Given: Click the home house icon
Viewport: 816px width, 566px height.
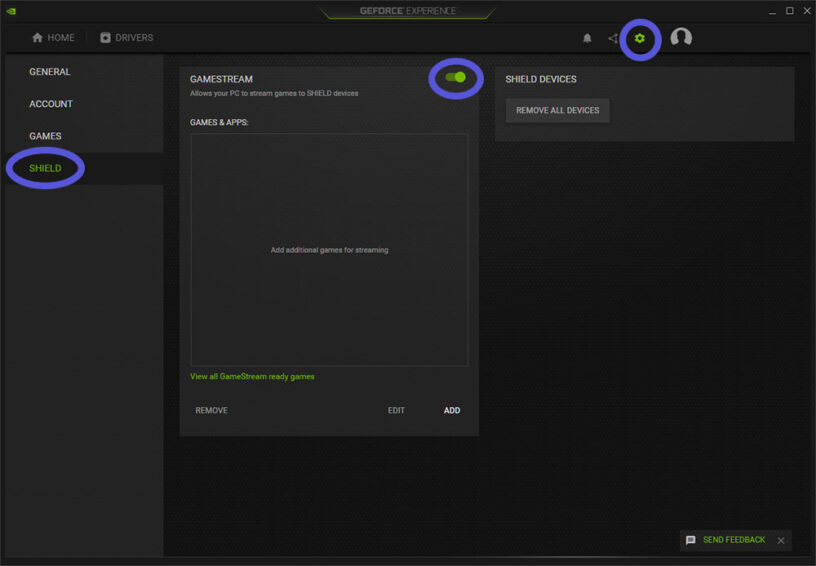Looking at the screenshot, I should [x=37, y=37].
